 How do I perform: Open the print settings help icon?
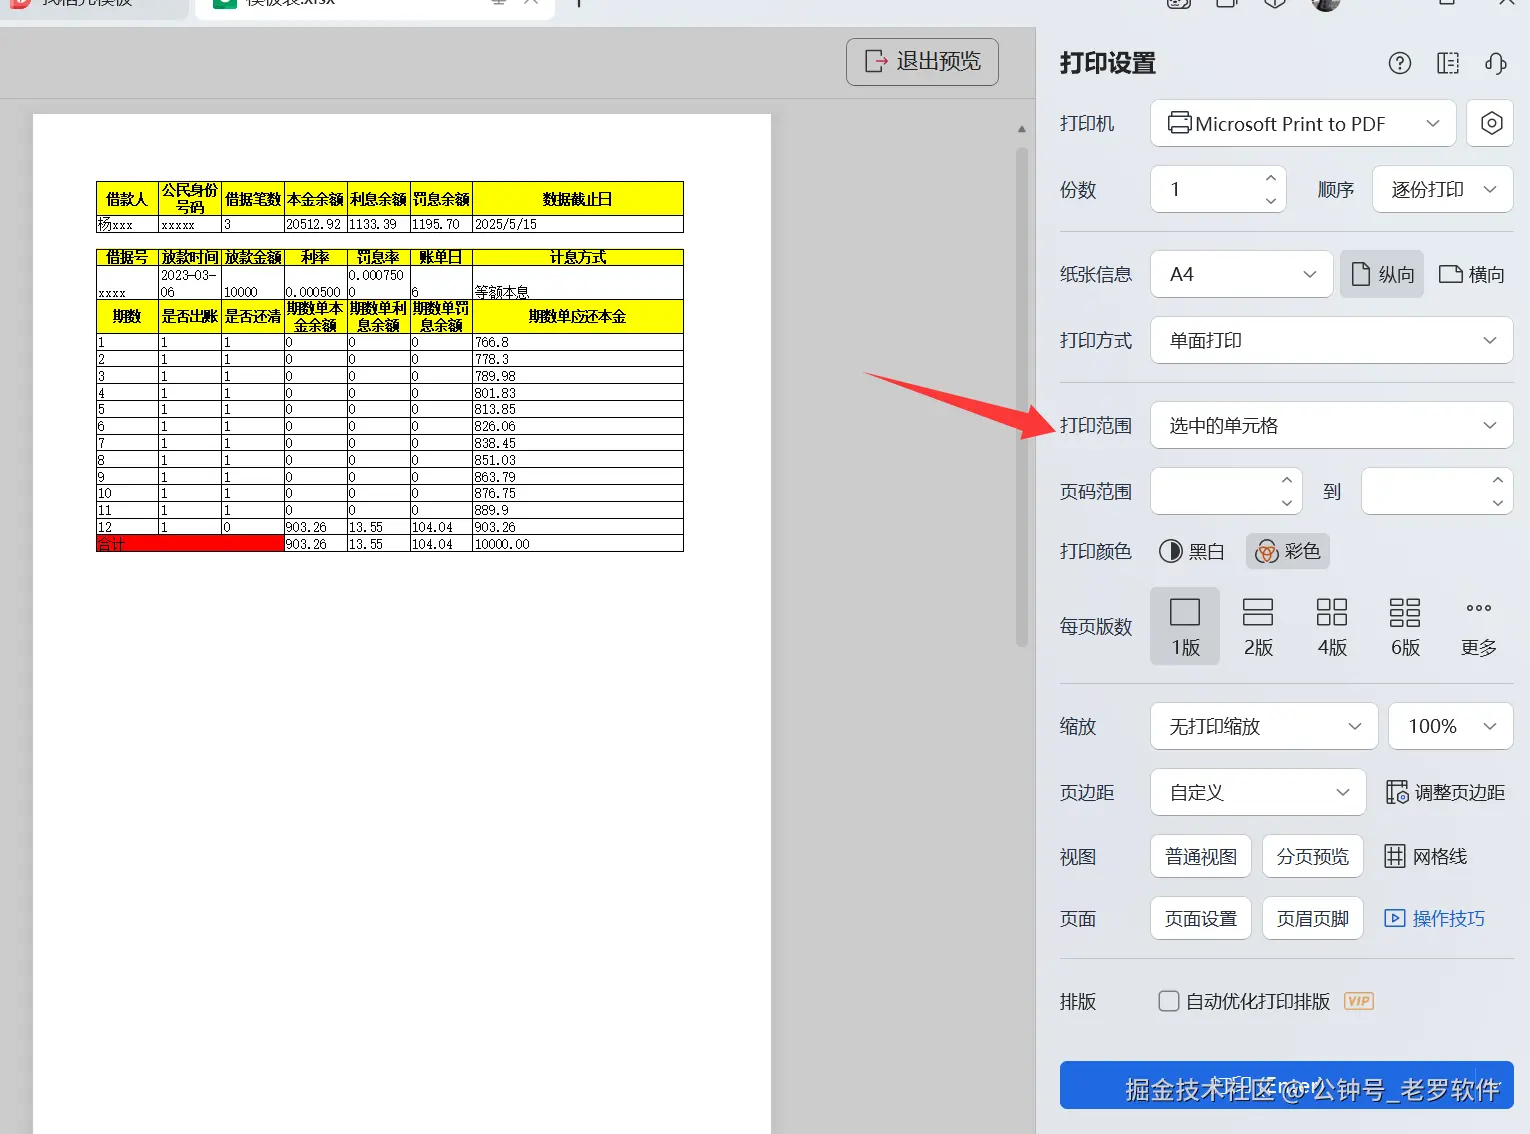[1400, 63]
